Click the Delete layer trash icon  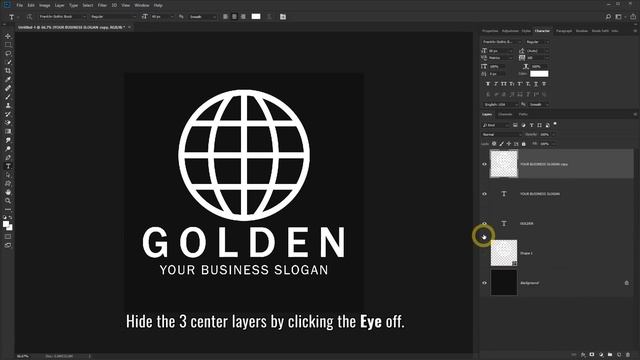tap(628, 355)
